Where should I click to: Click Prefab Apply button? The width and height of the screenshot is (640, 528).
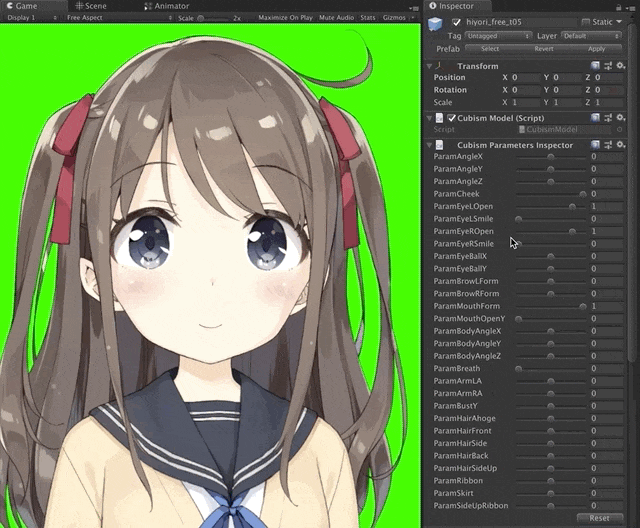[596, 49]
